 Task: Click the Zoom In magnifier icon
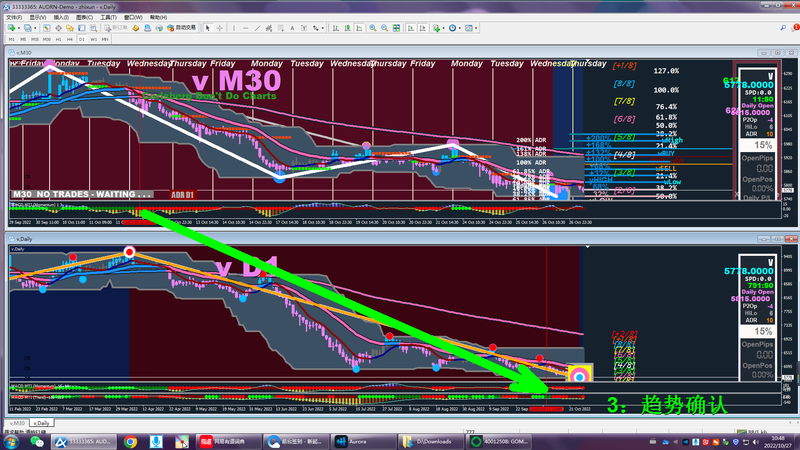pos(373,28)
